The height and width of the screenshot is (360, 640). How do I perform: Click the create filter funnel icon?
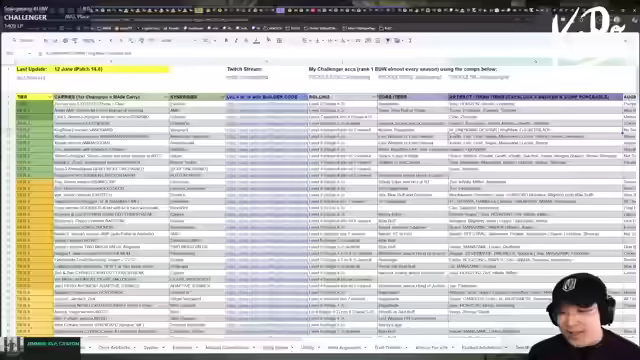[x=388, y=40]
